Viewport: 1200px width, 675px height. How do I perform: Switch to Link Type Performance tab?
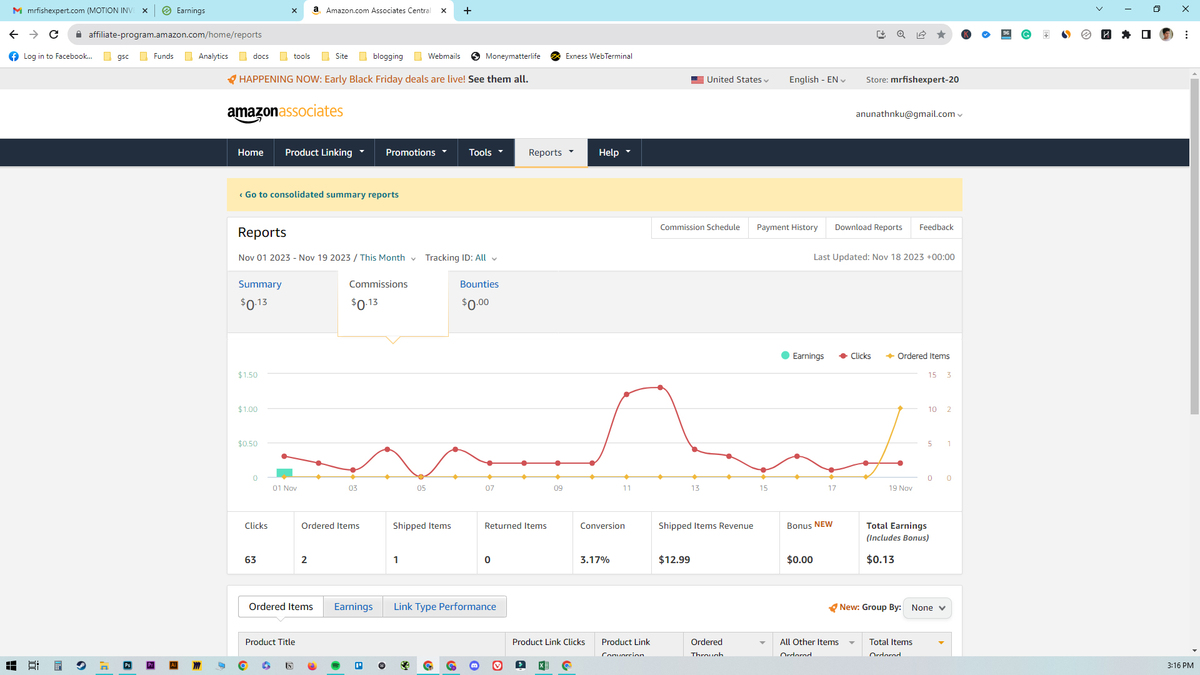(x=445, y=607)
